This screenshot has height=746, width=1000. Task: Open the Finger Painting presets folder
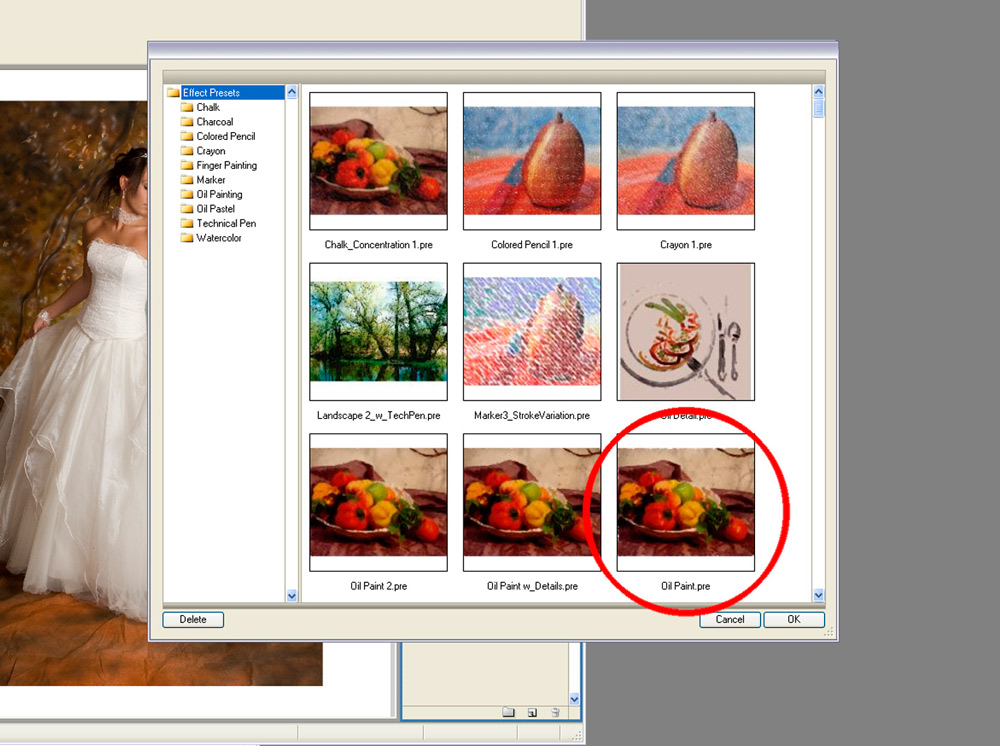click(x=226, y=165)
